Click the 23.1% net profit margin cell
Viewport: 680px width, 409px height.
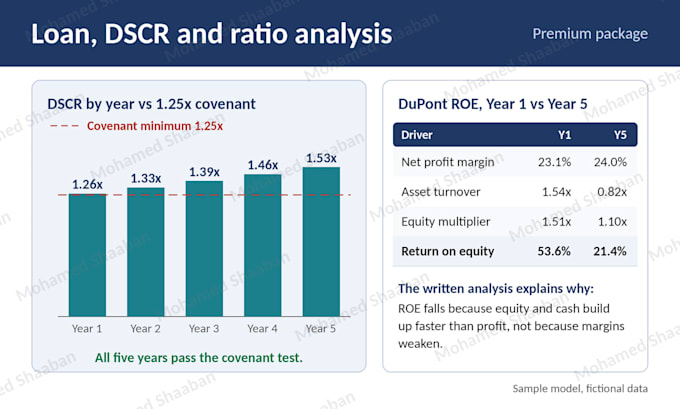point(554,162)
